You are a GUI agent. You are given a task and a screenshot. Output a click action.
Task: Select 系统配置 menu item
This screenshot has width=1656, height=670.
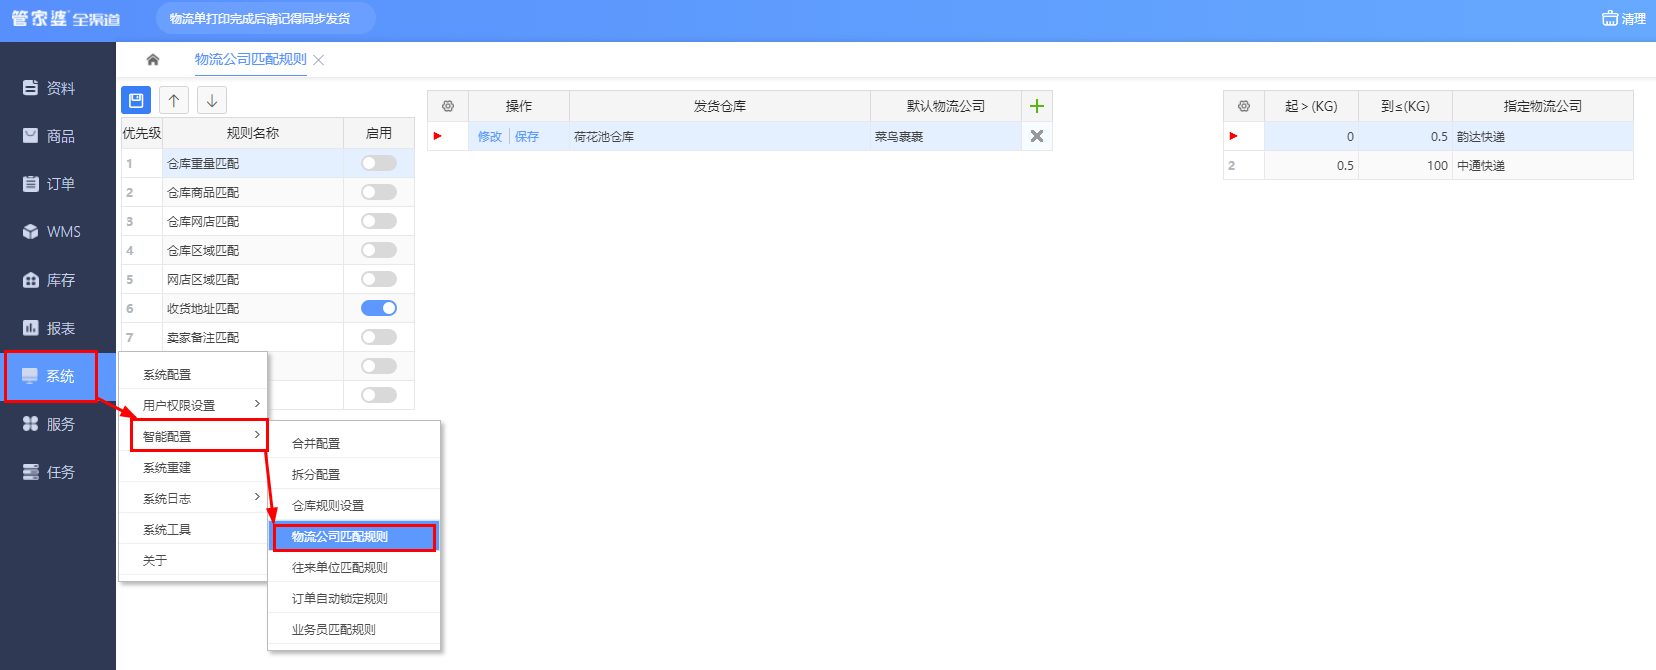point(193,374)
